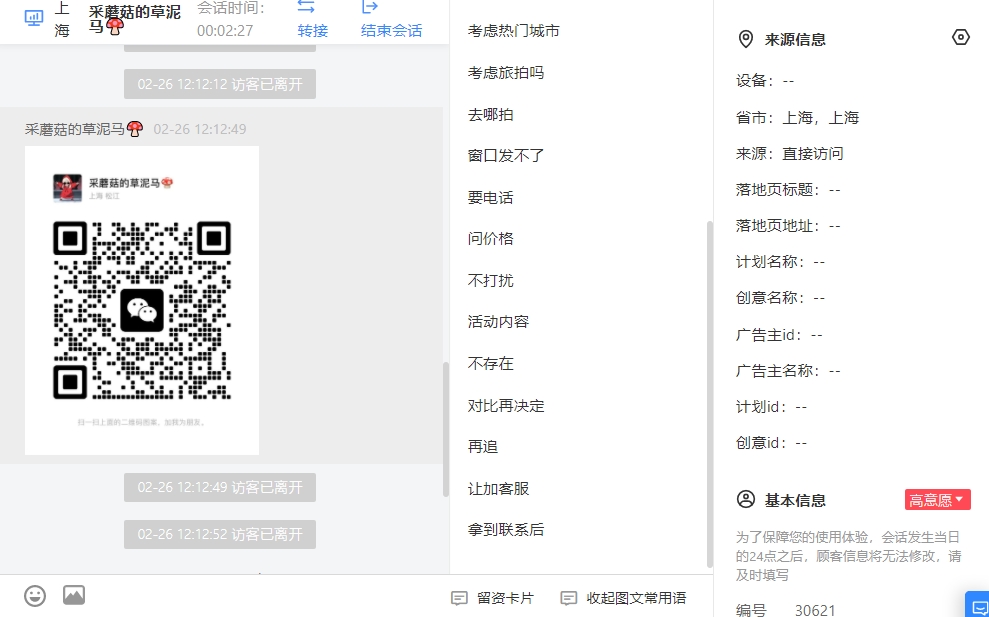Open the blue chat widget icon at corner
The width and height of the screenshot is (989, 617).
[980, 606]
